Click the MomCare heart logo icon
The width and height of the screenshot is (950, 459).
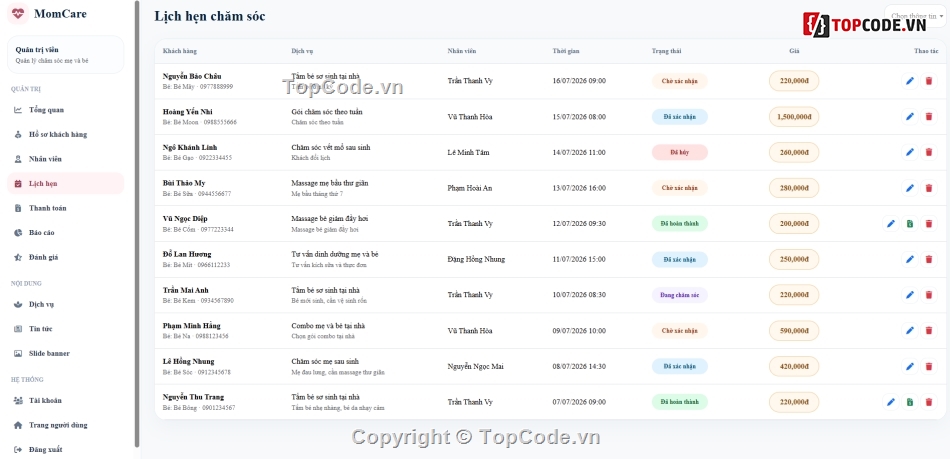(x=18, y=13)
